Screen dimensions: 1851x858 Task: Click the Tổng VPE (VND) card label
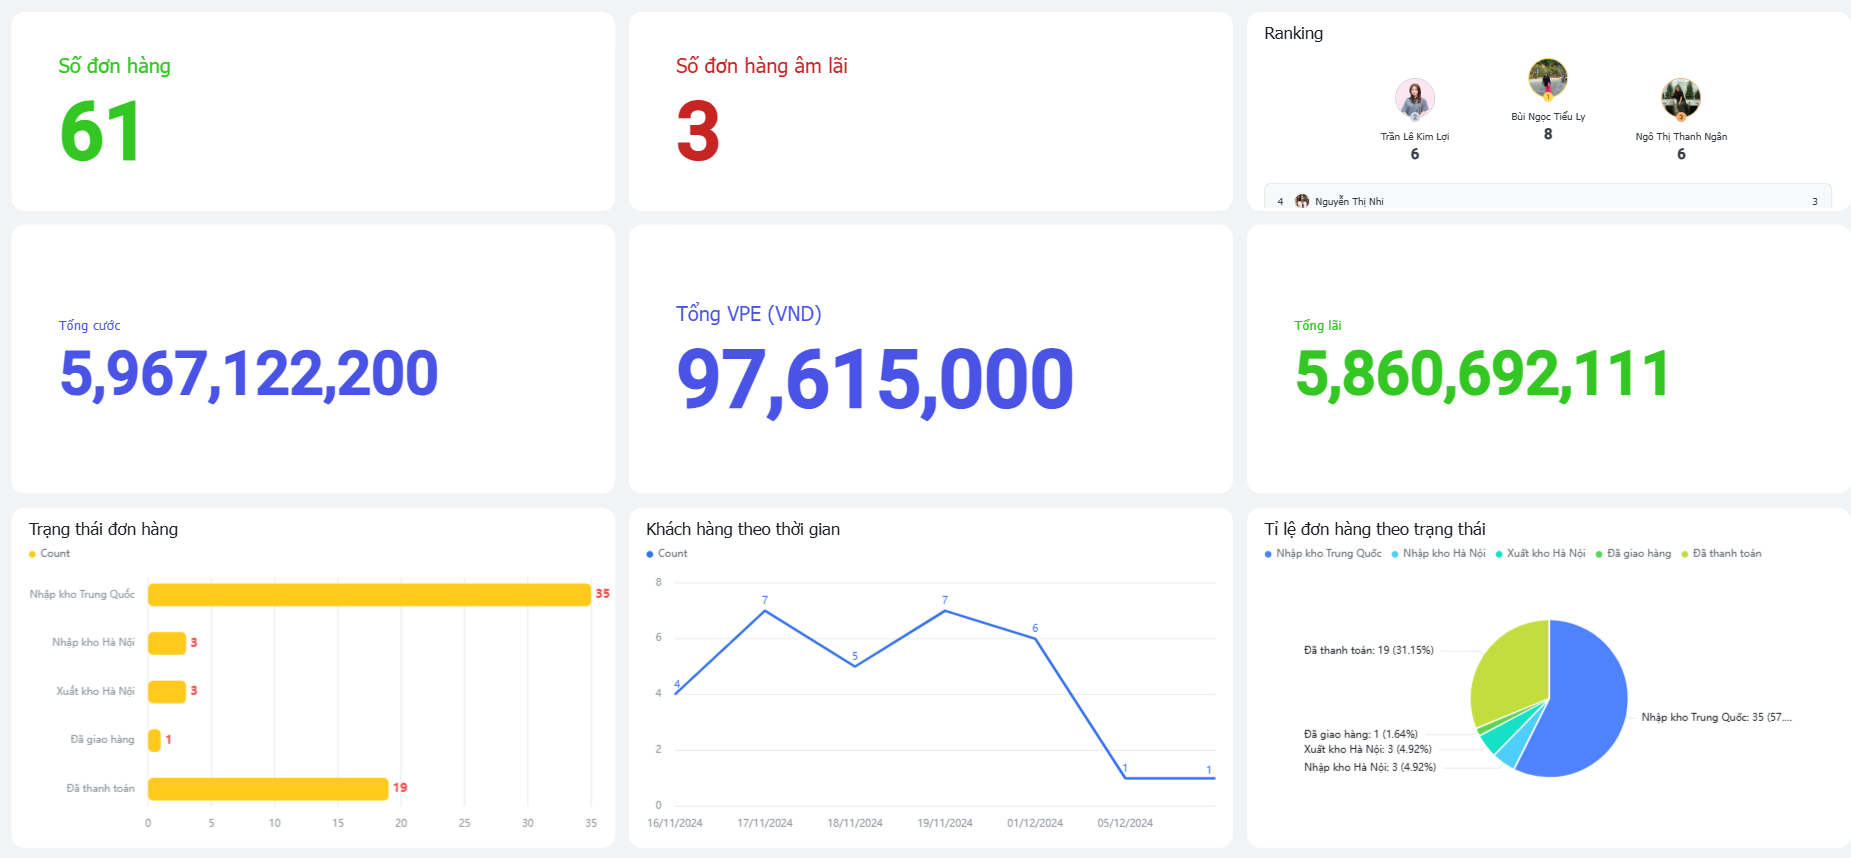(x=749, y=314)
